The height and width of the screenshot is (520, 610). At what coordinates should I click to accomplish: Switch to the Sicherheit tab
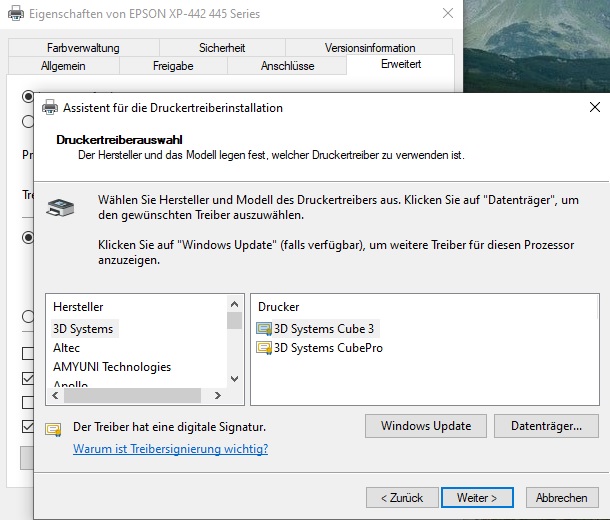222,47
